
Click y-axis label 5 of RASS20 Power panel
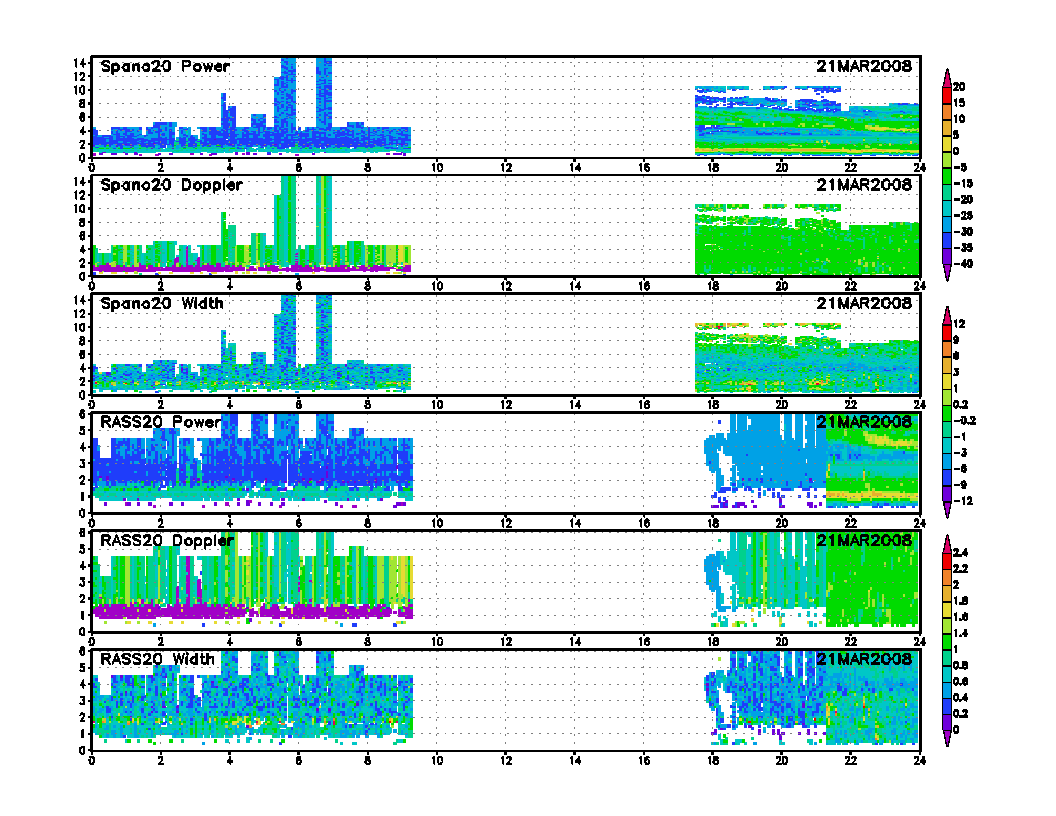tap(83, 430)
